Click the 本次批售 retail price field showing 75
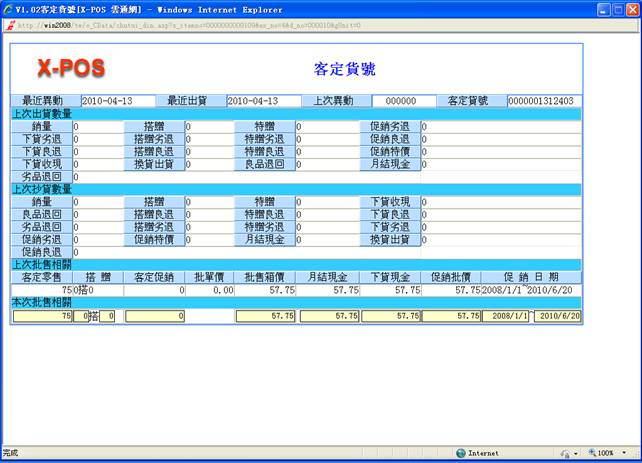 pos(43,316)
